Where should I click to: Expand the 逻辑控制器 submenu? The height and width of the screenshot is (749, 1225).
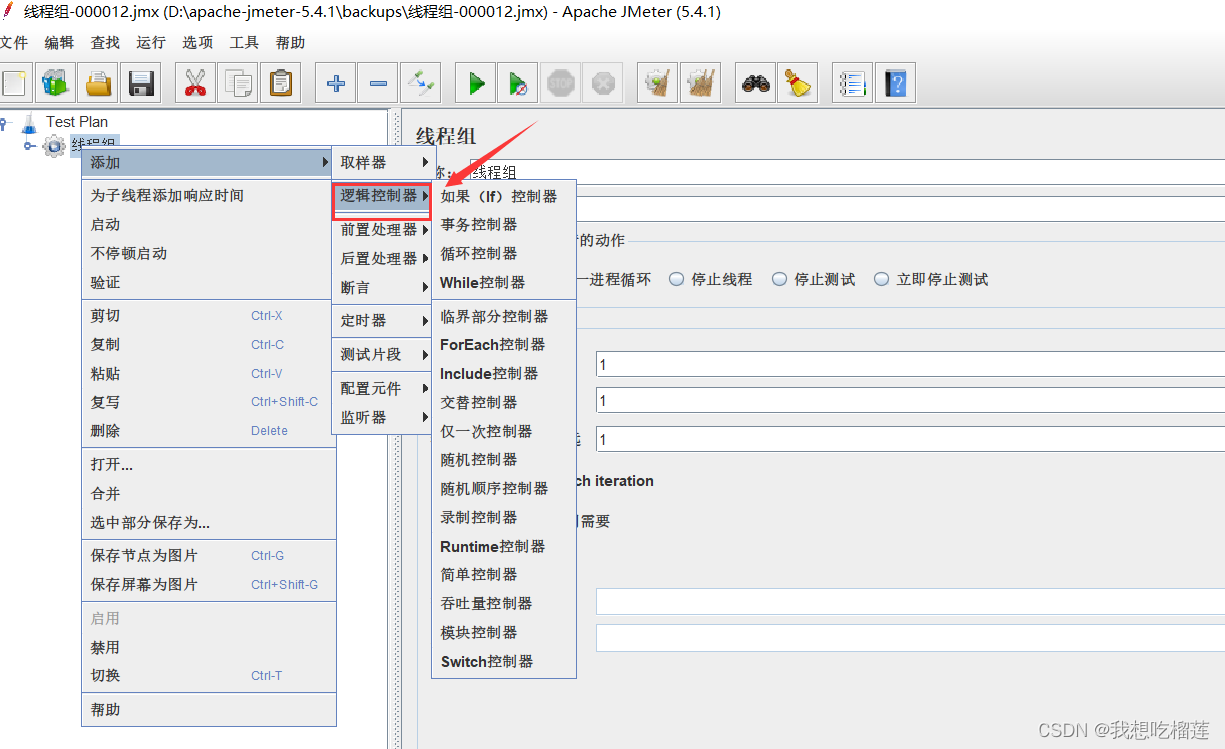381,196
